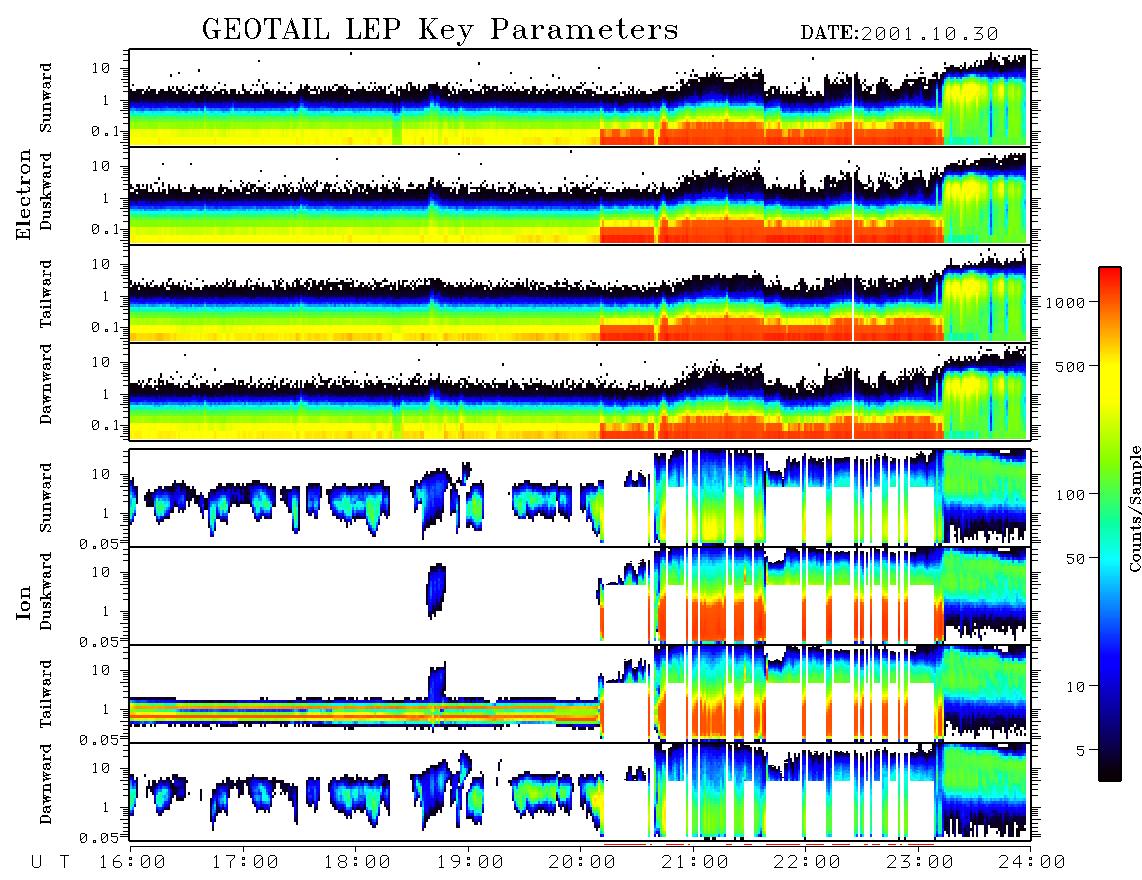The image size is (1142, 880).
Task: Select the 100 colorbar tick label
Action: (x=1071, y=495)
